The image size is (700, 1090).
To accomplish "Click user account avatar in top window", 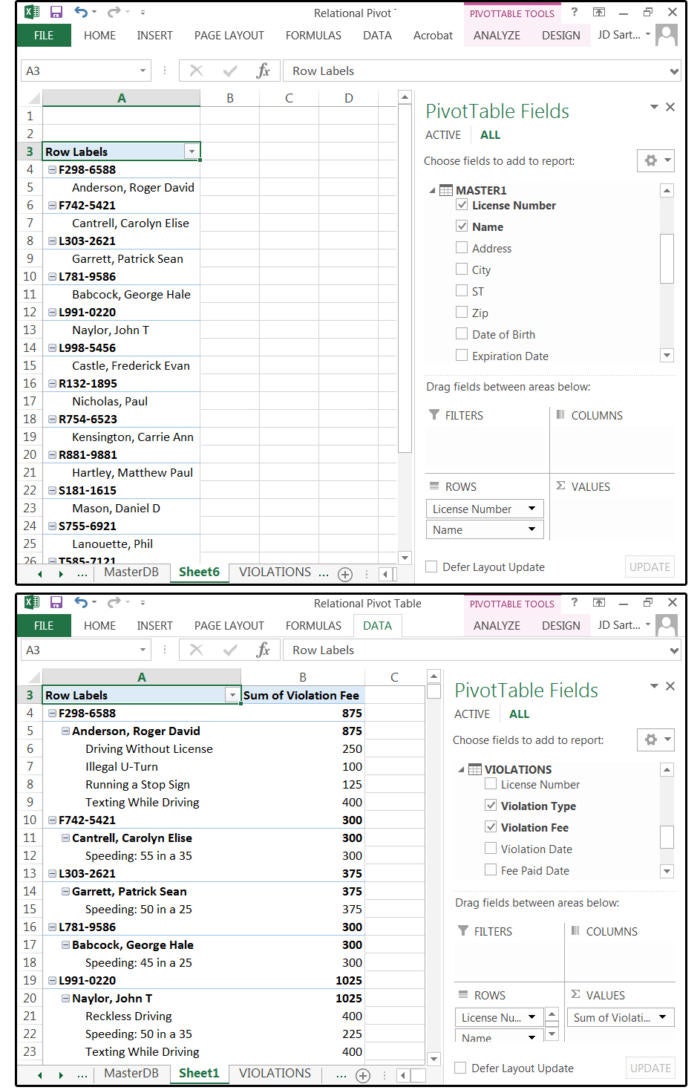I will click(667, 35).
